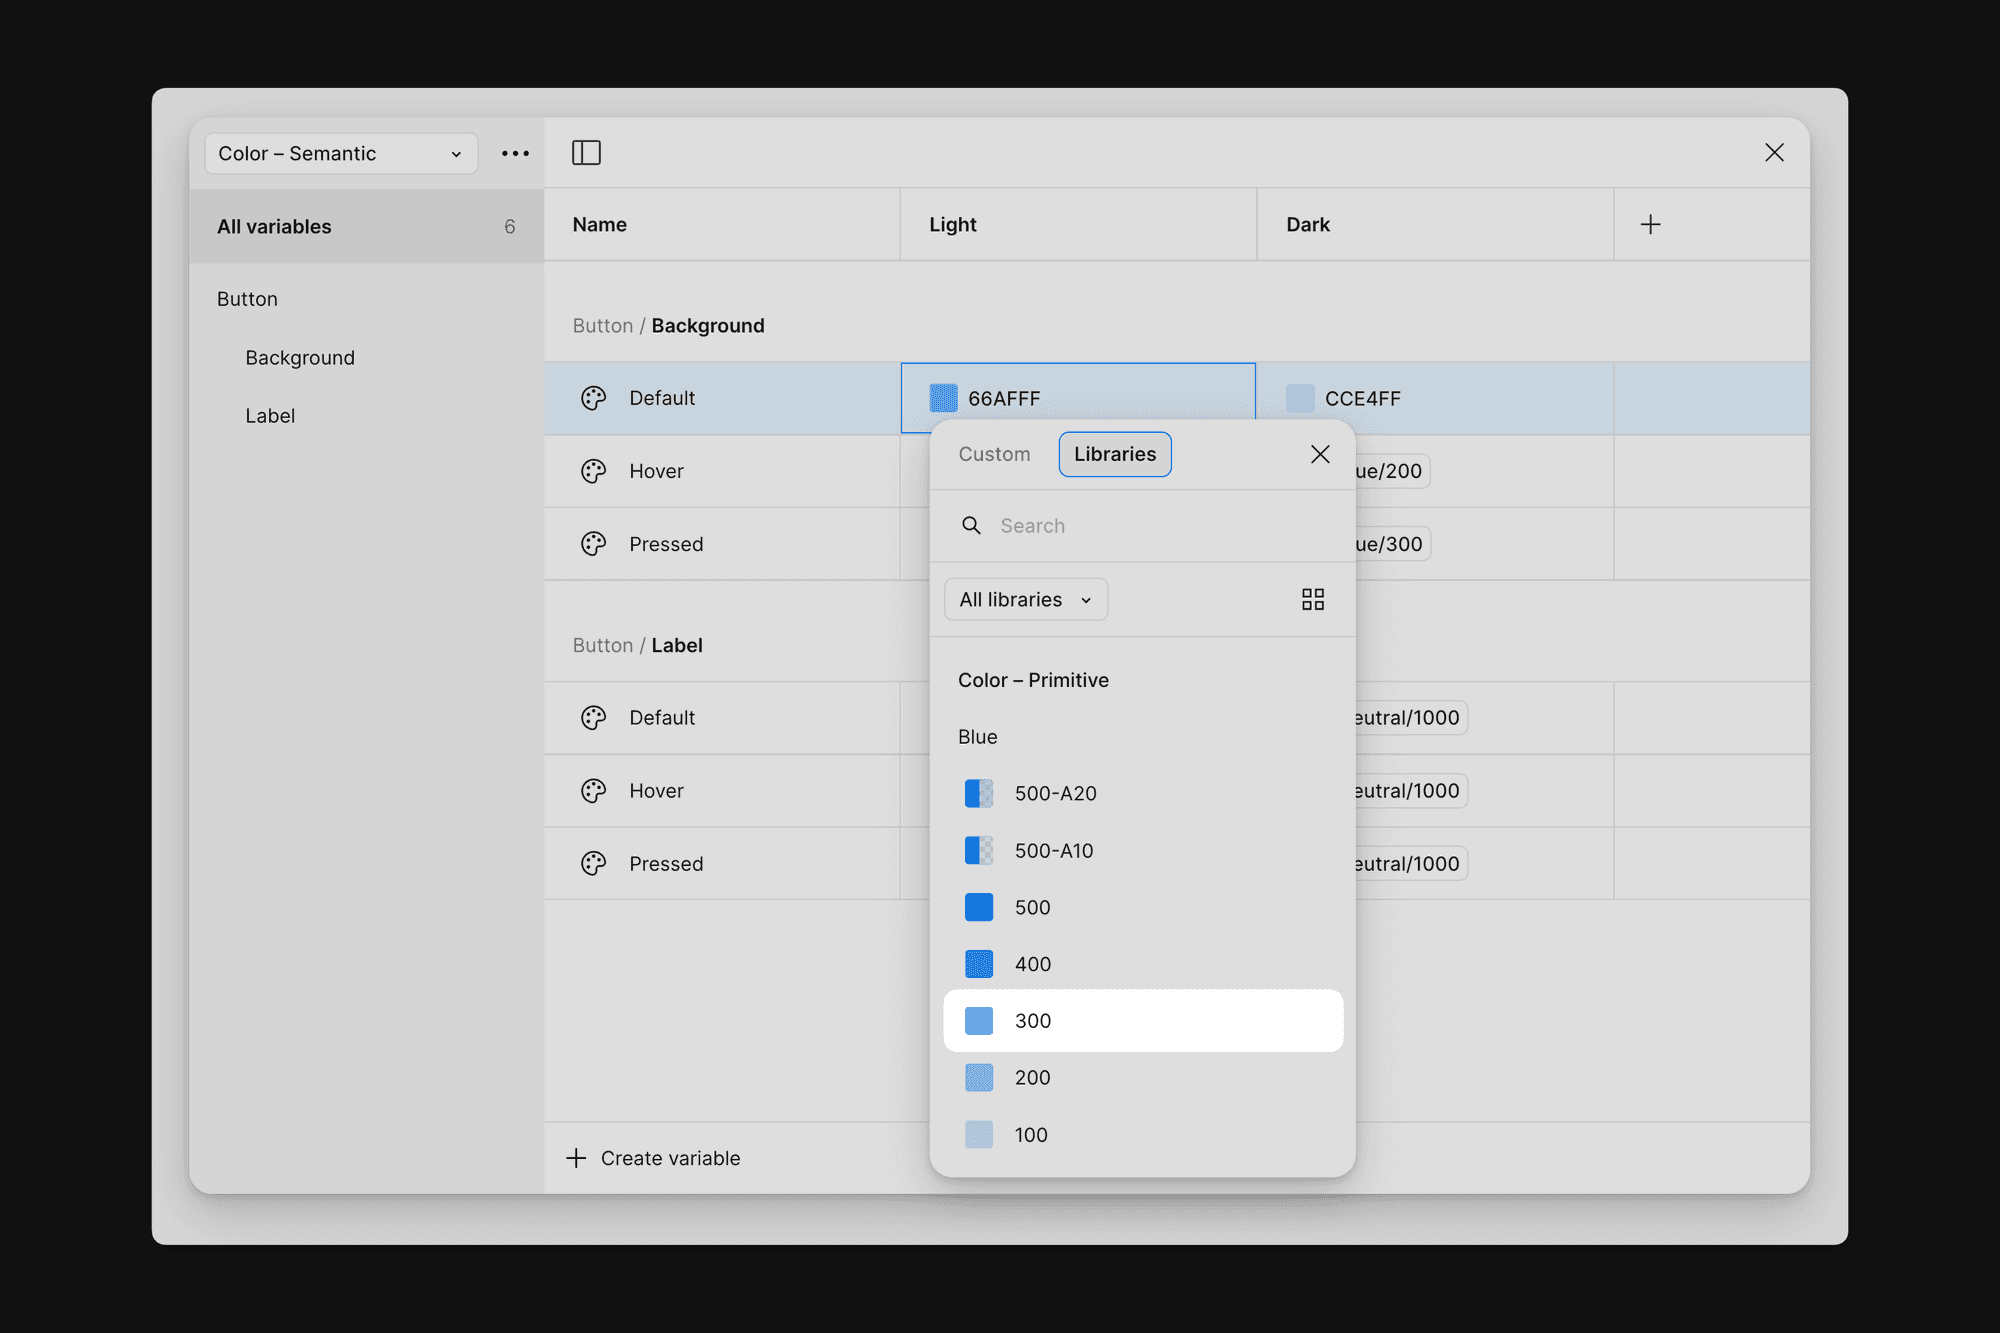The image size is (2000, 1333).
Task: Open the three-dots collection options menu
Action: pyautogui.click(x=515, y=153)
